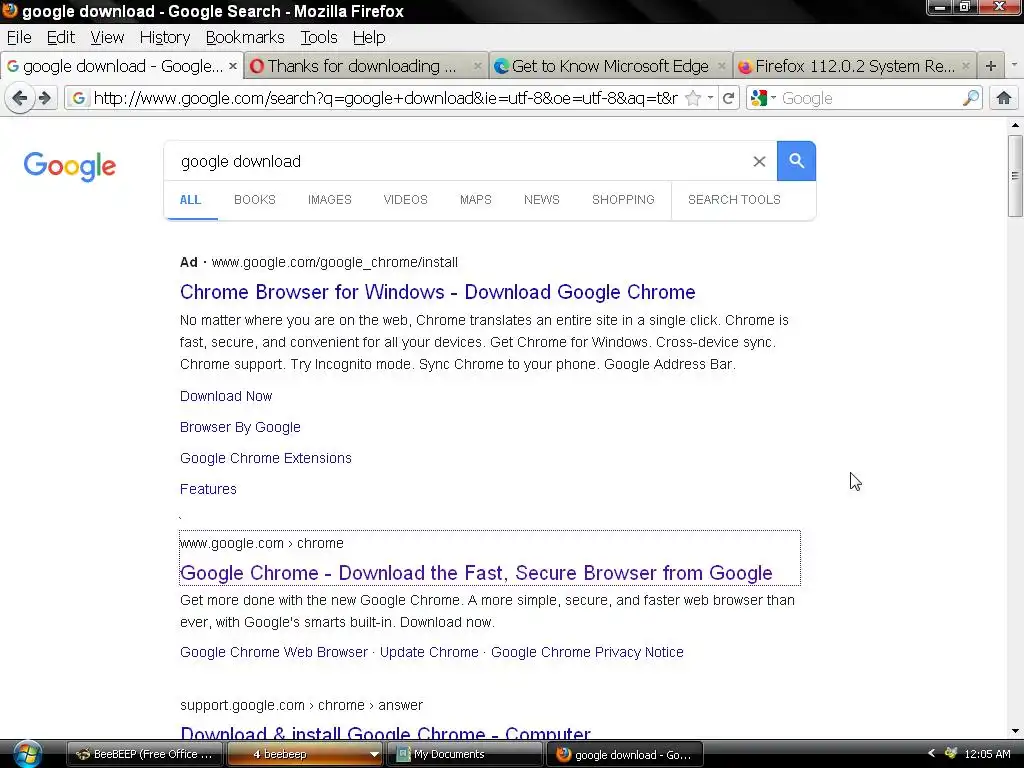Open SEARCH TOOLS options
The height and width of the screenshot is (768, 1024).
click(x=734, y=200)
